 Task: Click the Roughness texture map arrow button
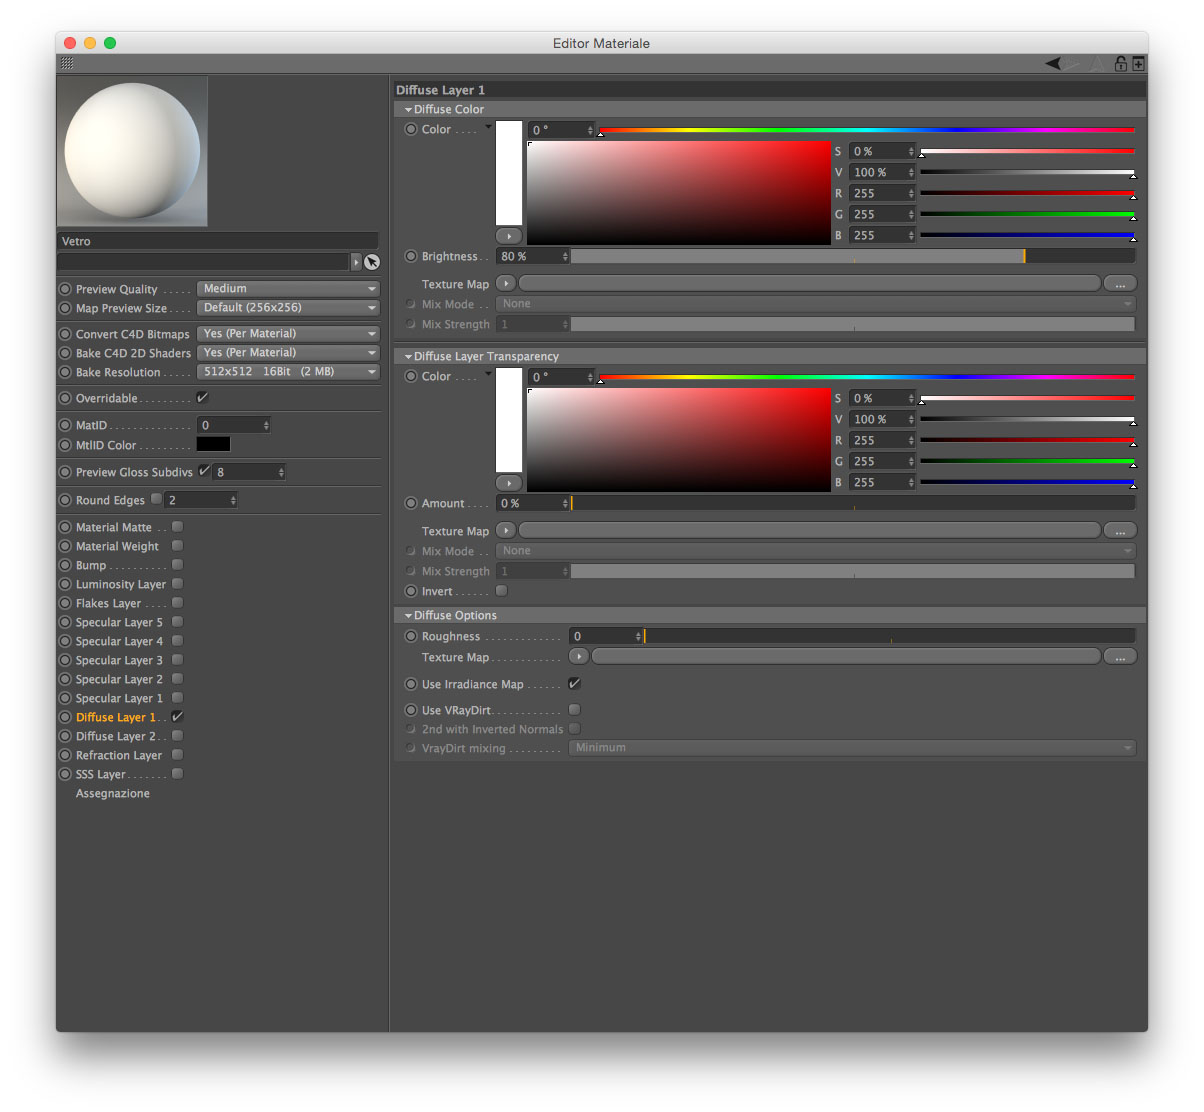578,657
